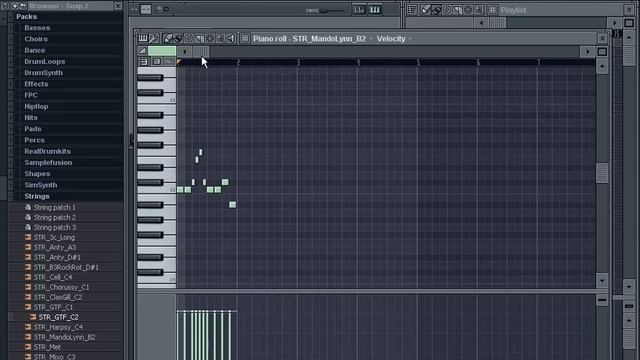Click the browser collapse-structure icon
Viewport: 640px width, 360px height.
[6, 6]
